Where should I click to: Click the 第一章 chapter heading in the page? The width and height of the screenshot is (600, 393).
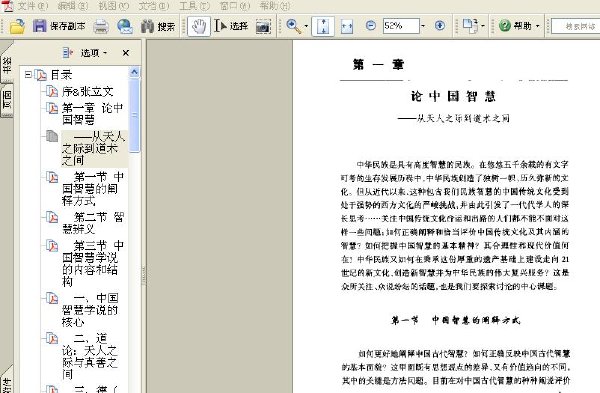pos(378,64)
